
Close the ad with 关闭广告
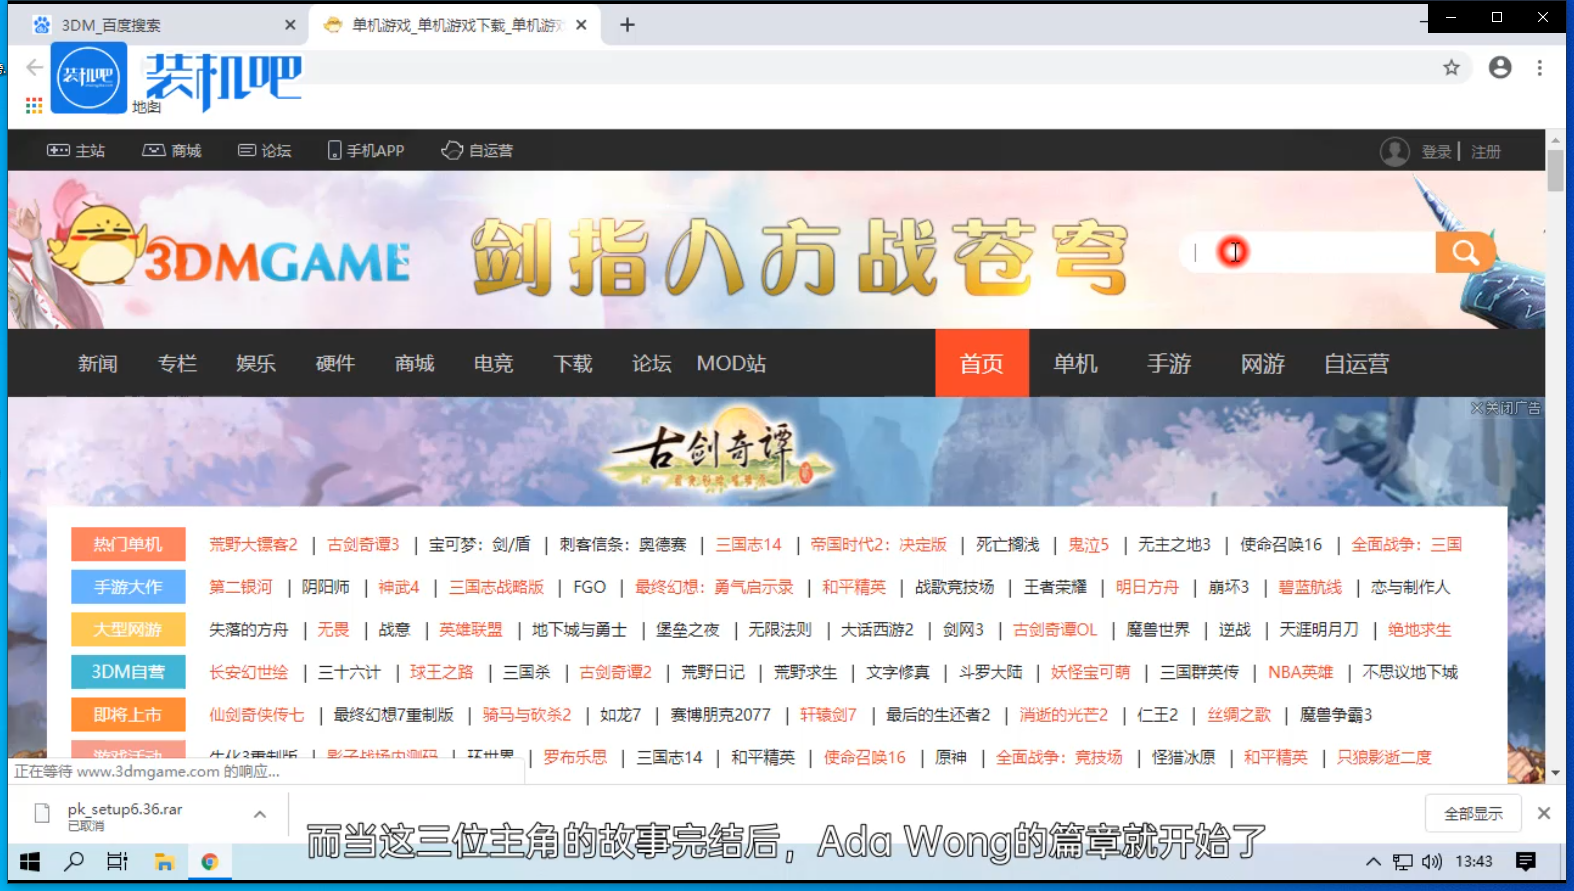[1505, 408]
